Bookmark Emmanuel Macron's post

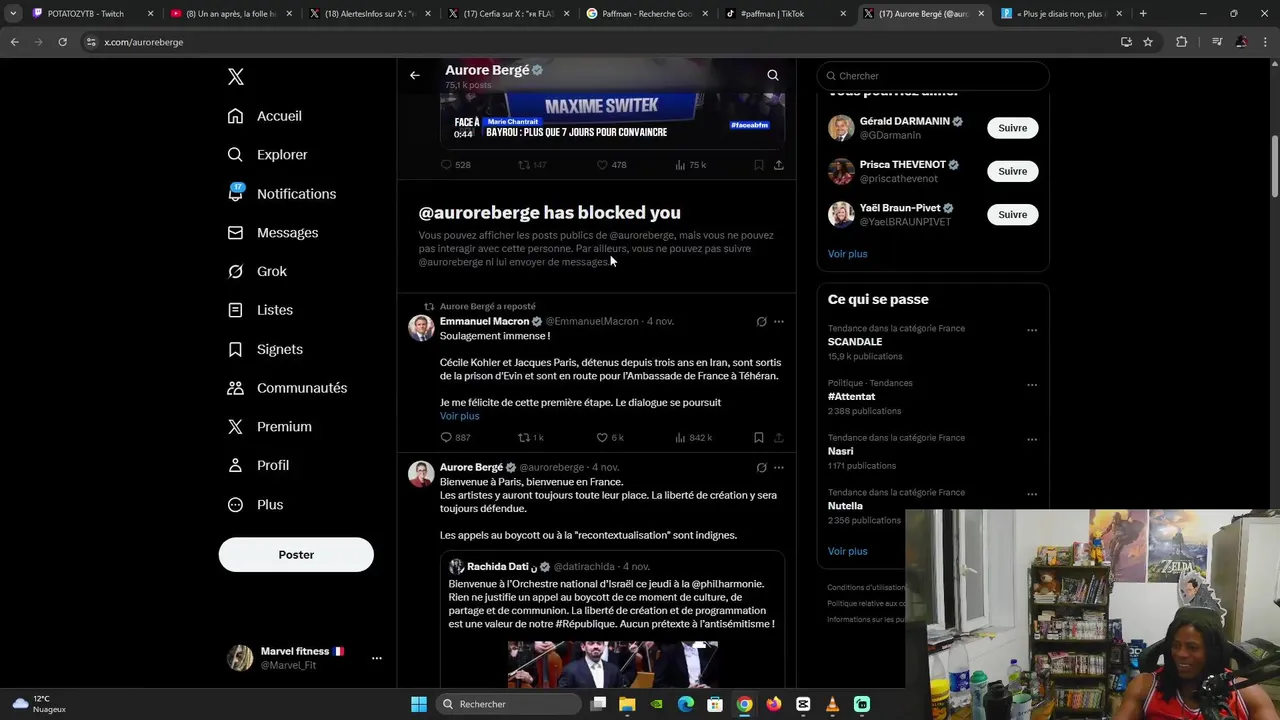coord(759,438)
